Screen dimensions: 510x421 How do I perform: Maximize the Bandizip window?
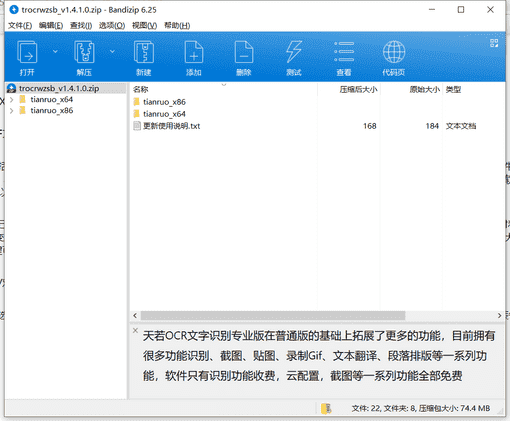pyautogui.click(x=461, y=10)
